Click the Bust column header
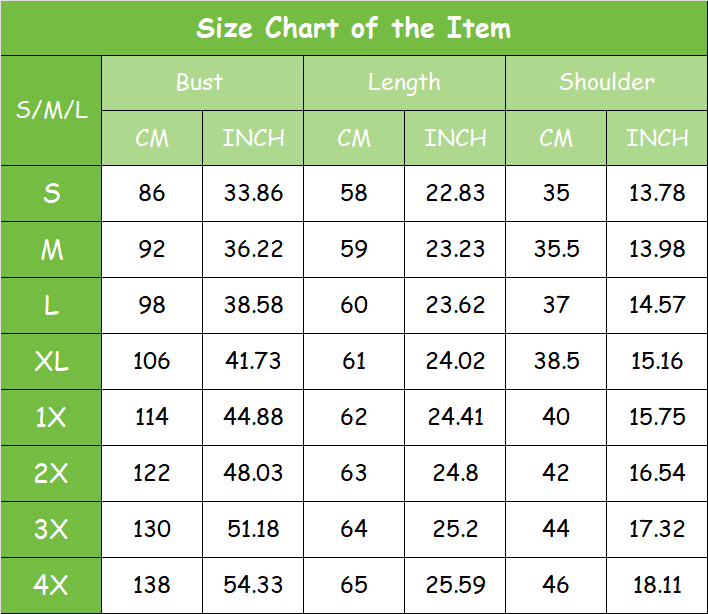 click(200, 82)
